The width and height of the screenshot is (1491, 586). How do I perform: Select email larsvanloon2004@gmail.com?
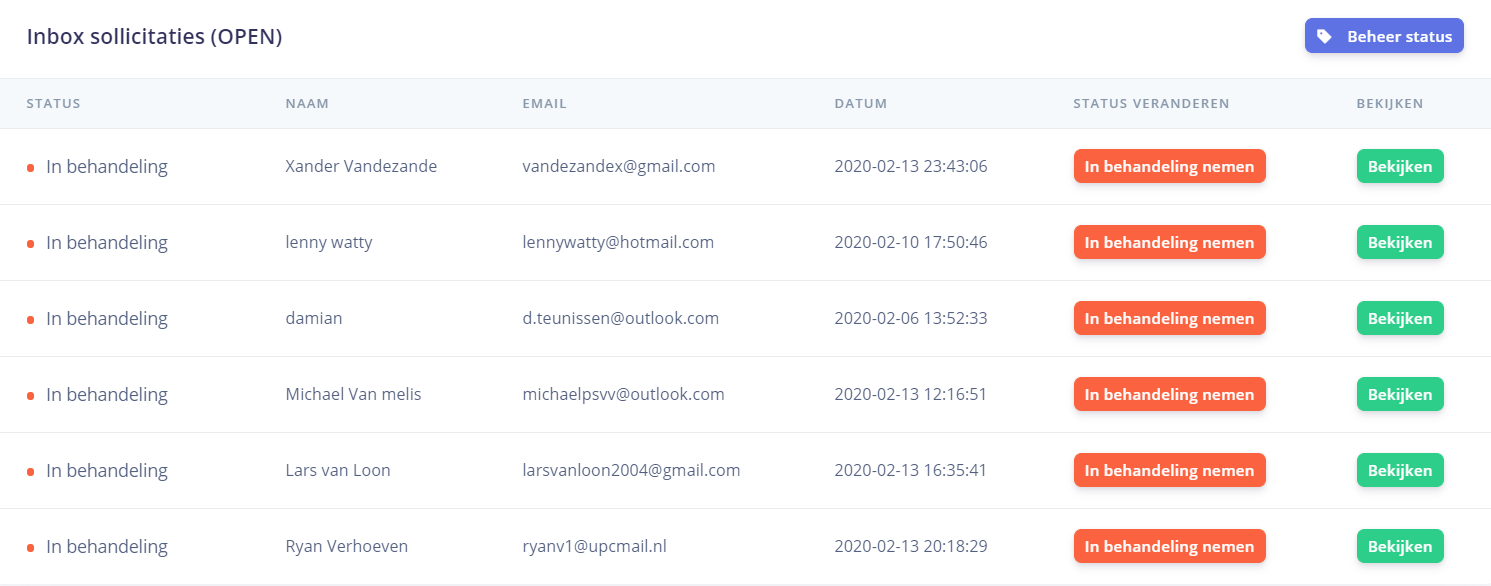point(631,470)
